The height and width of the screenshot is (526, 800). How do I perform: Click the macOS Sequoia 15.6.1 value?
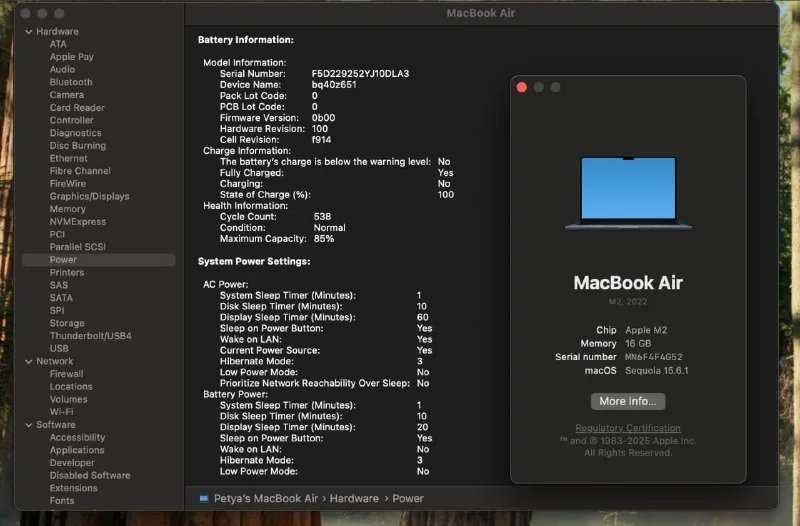[x=657, y=370]
